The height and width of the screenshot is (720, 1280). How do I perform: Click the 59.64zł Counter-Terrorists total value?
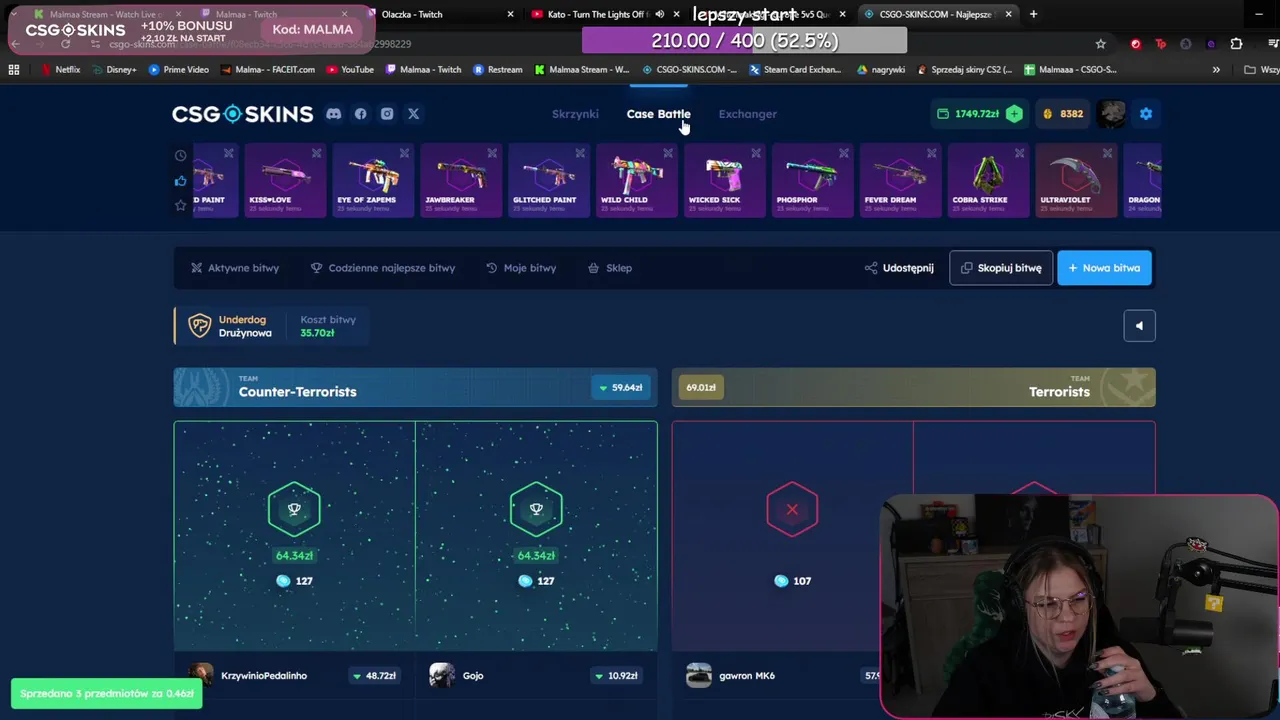(621, 388)
